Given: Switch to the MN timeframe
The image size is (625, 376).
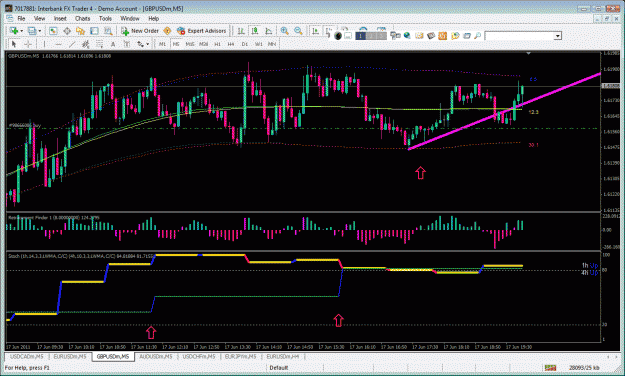Looking at the screenshot, I should tap(272, 44).
